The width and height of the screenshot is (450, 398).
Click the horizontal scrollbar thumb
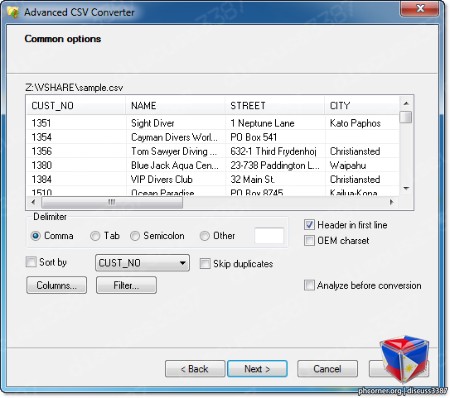[112, 202]
